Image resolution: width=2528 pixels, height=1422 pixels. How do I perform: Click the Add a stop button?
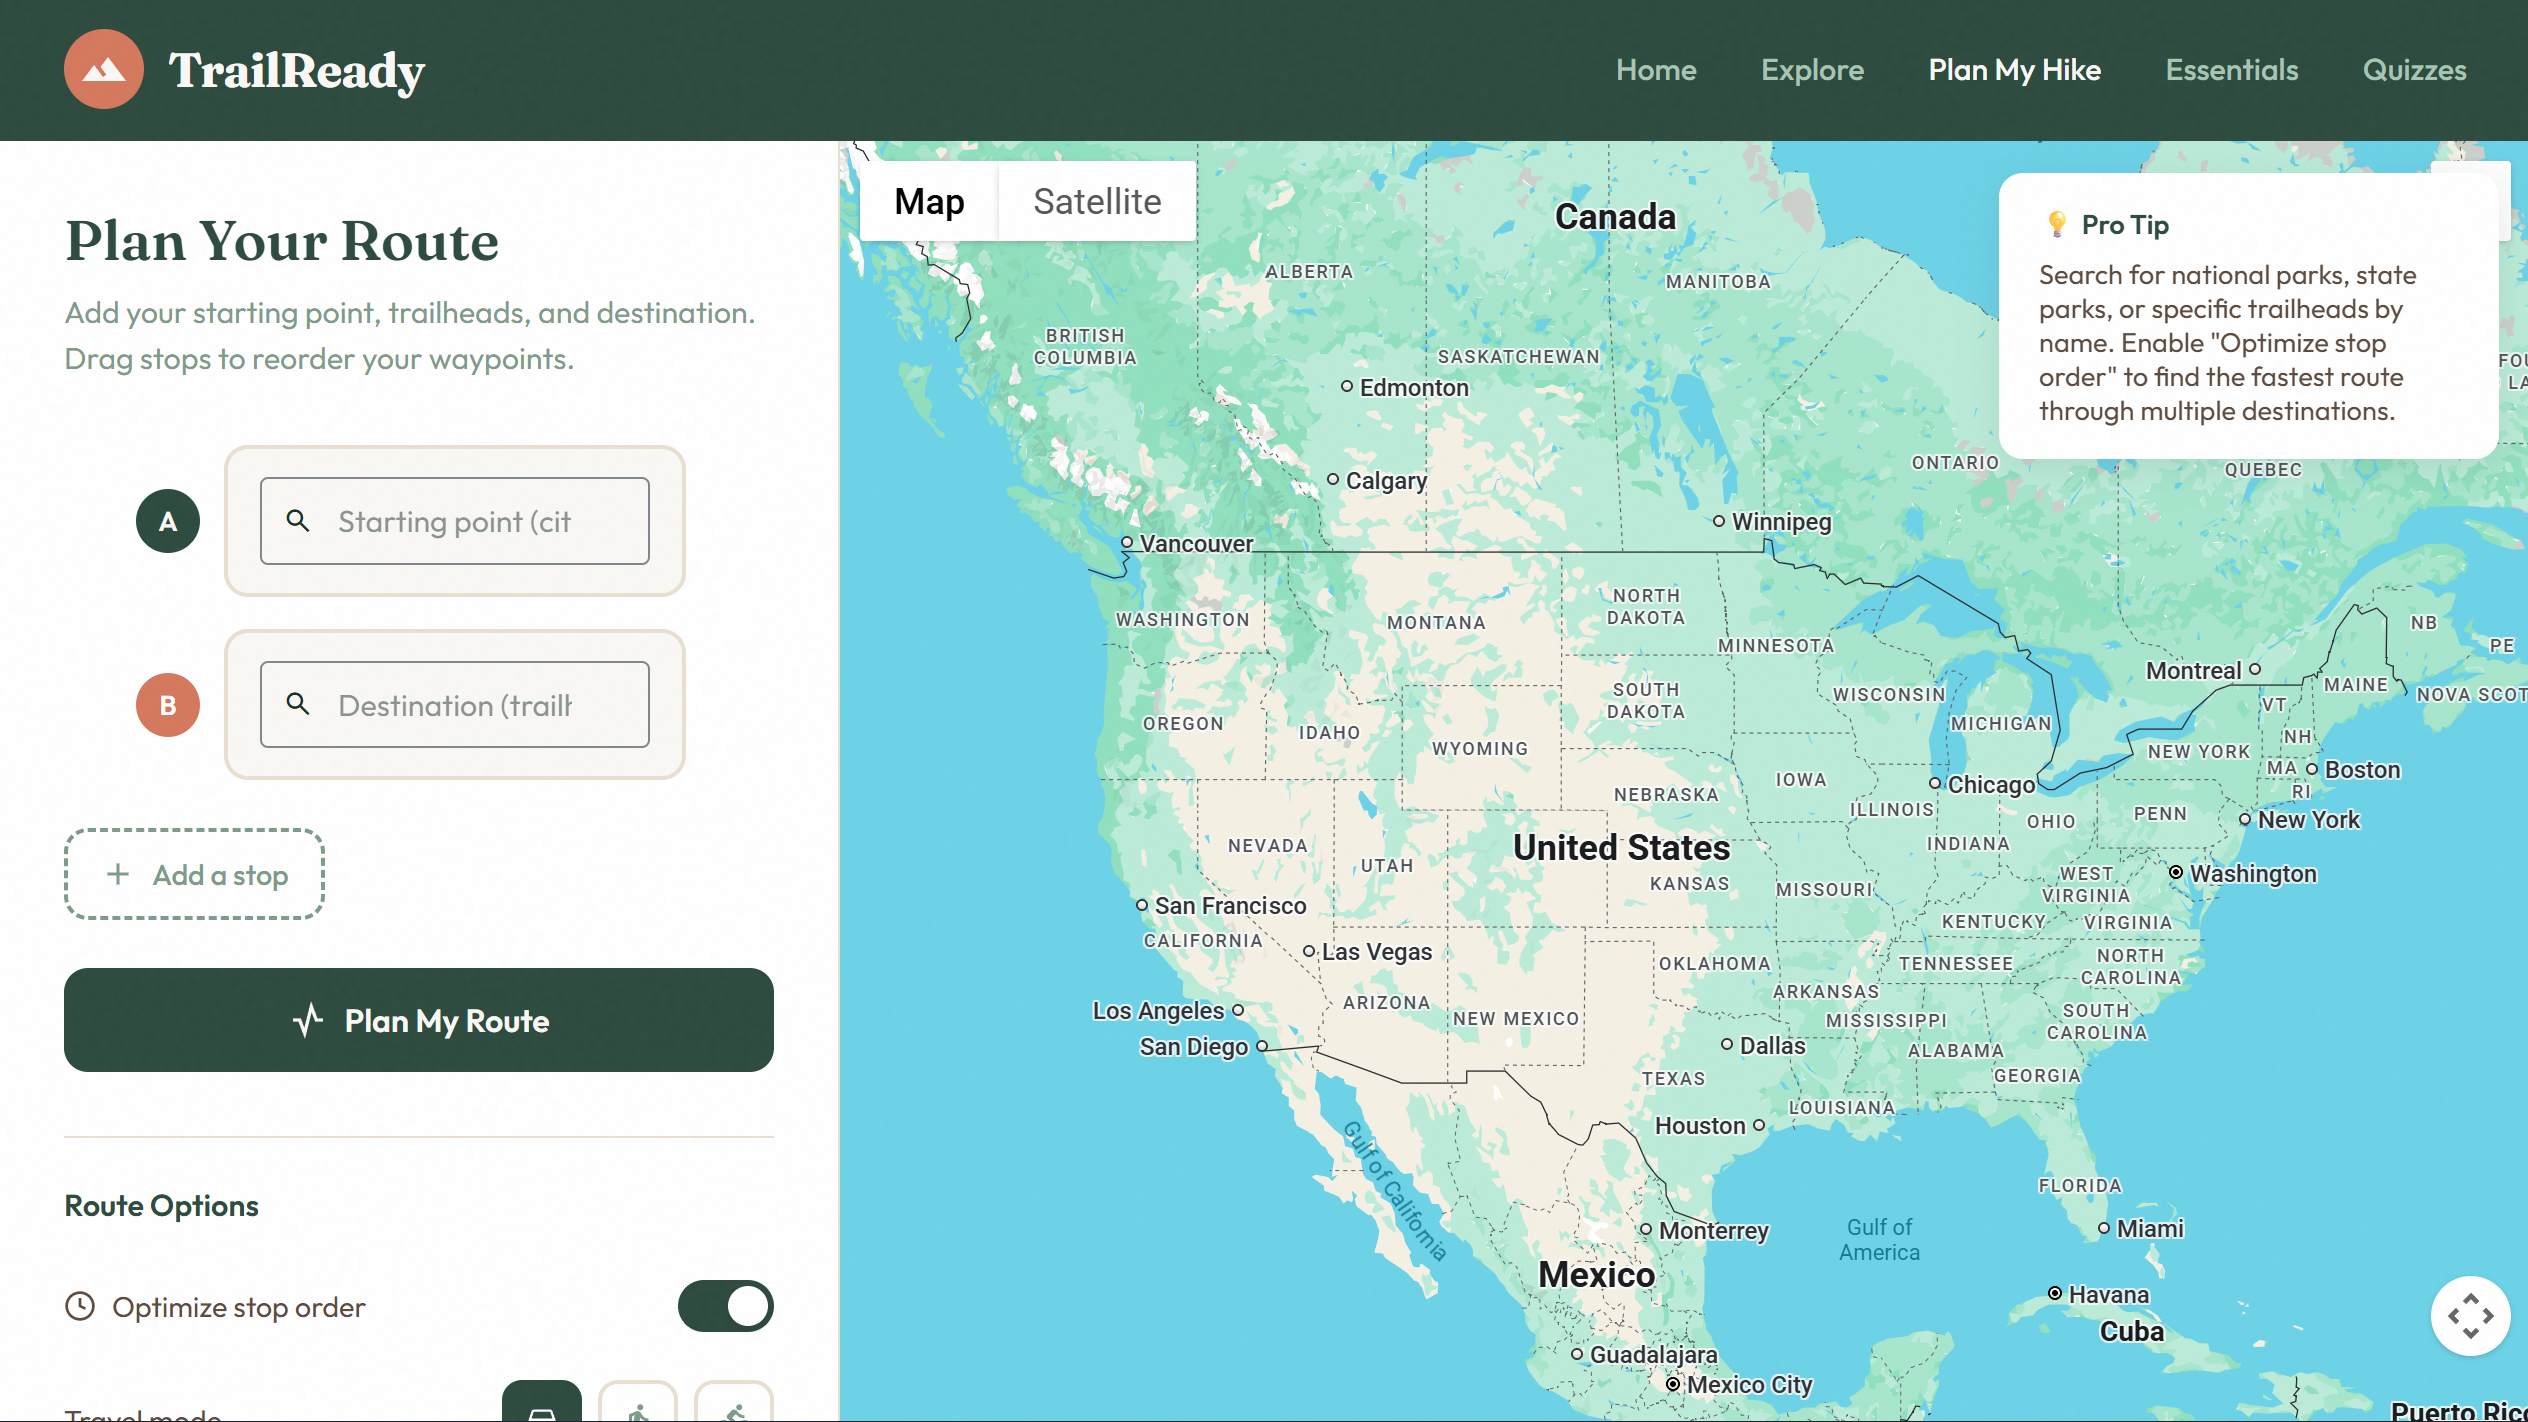pos(194,874)
